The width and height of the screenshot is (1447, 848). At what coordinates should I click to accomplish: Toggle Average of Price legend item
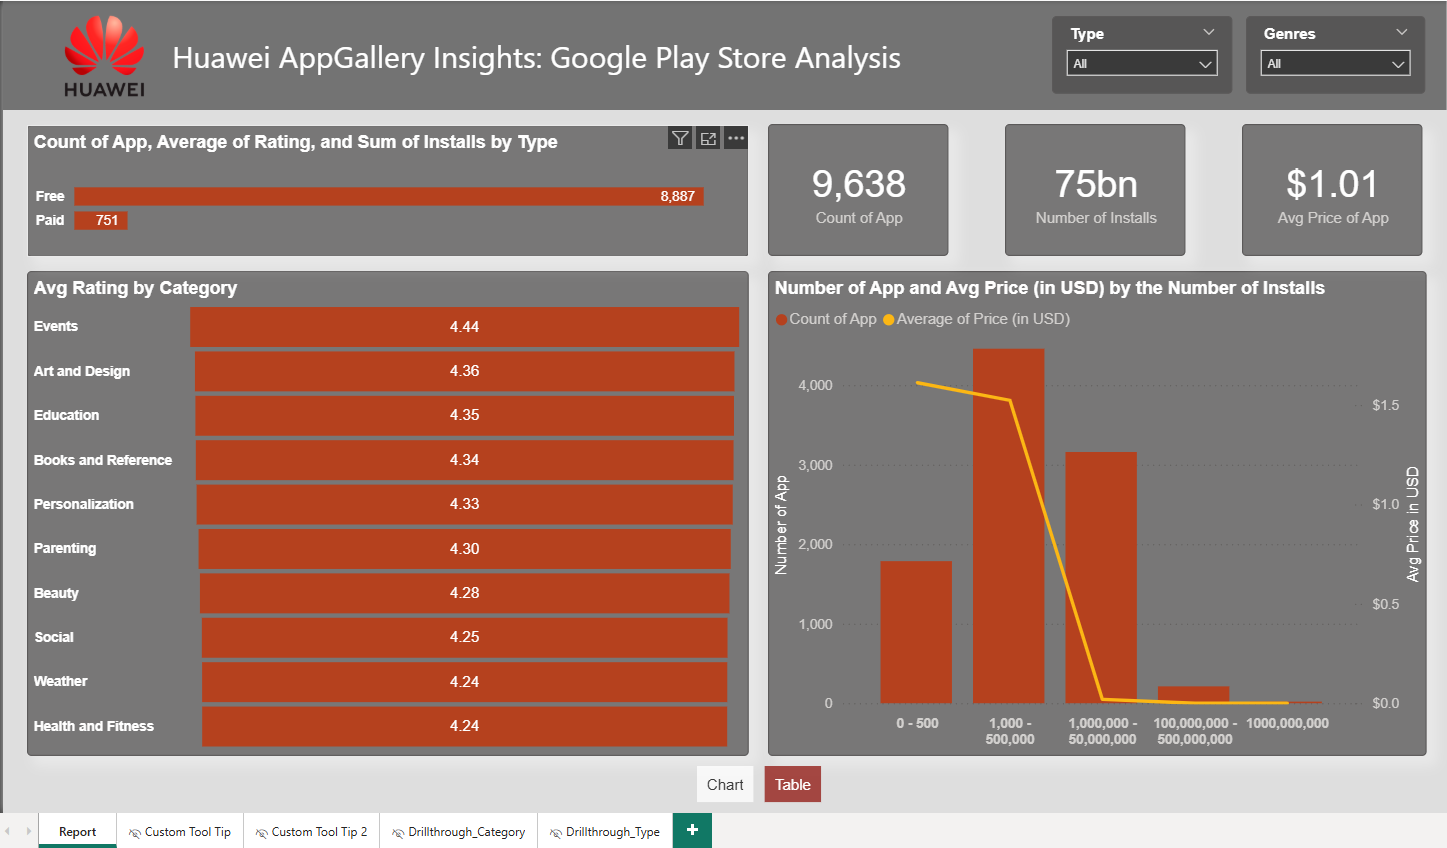pyautogui.click(x=976, y=319)
